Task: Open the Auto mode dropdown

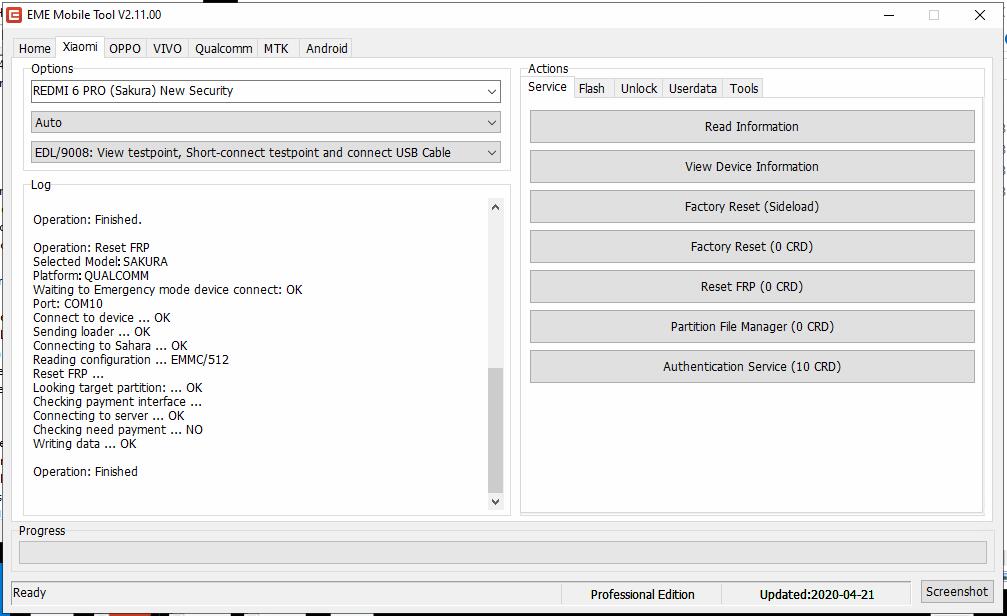Action: coord(265,122)
